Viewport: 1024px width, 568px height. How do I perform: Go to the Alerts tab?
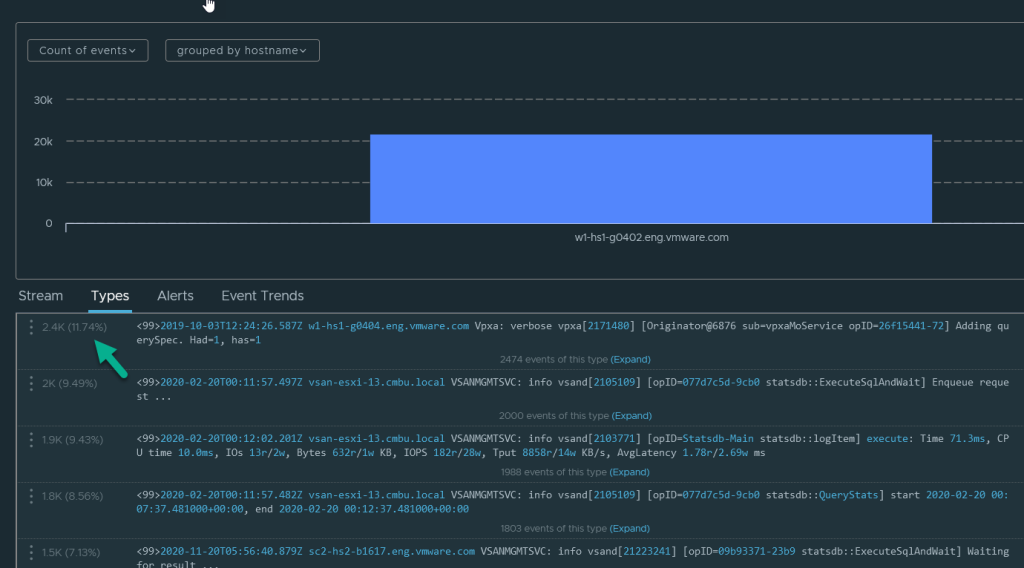pos(175,296)
